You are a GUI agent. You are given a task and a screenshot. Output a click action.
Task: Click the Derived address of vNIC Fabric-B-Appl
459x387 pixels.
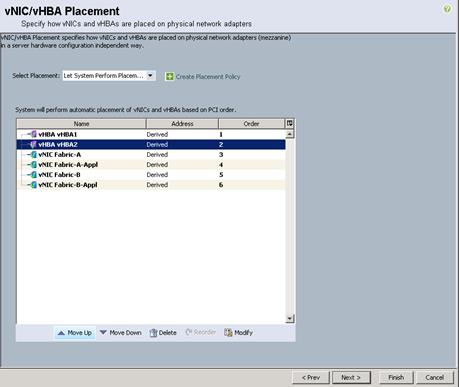click(x=157, y=184)
